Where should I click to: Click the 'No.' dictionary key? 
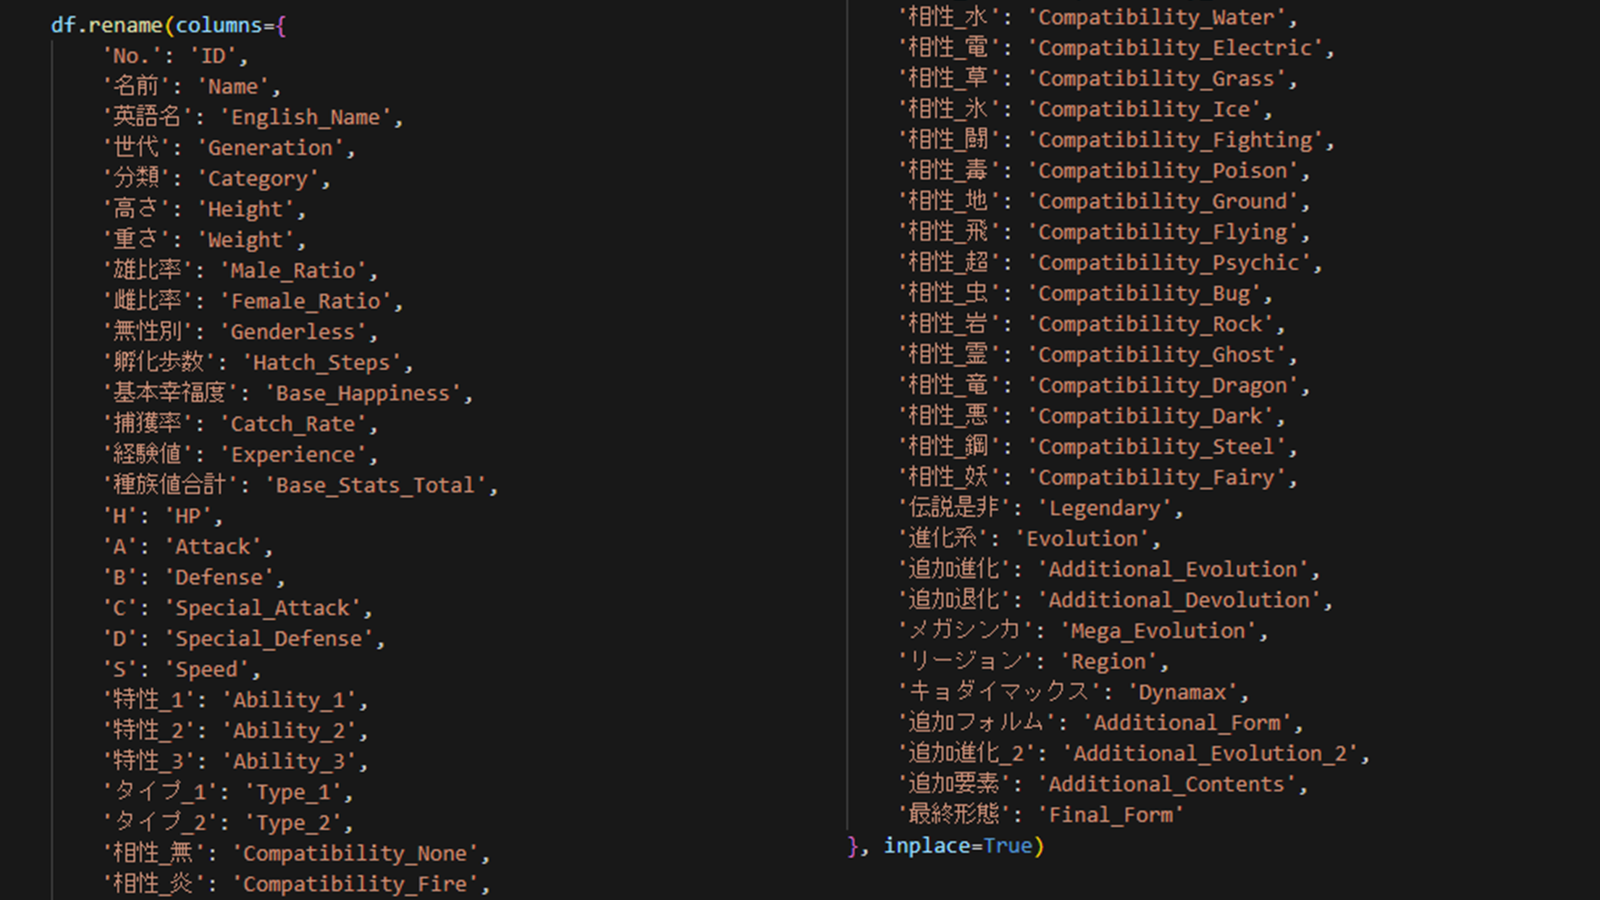coord(134,56)
